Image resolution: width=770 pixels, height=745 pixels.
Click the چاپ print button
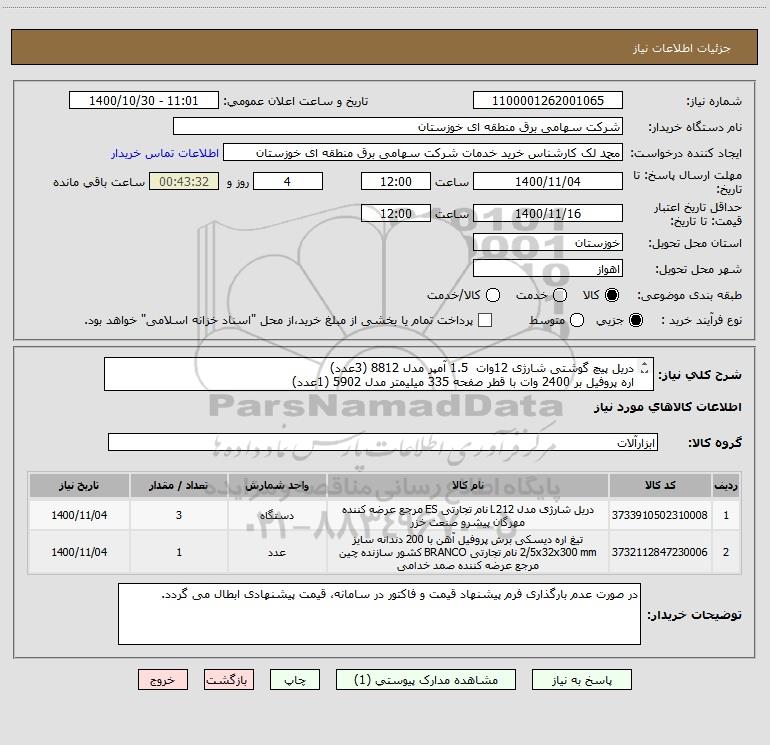point(295,680)
